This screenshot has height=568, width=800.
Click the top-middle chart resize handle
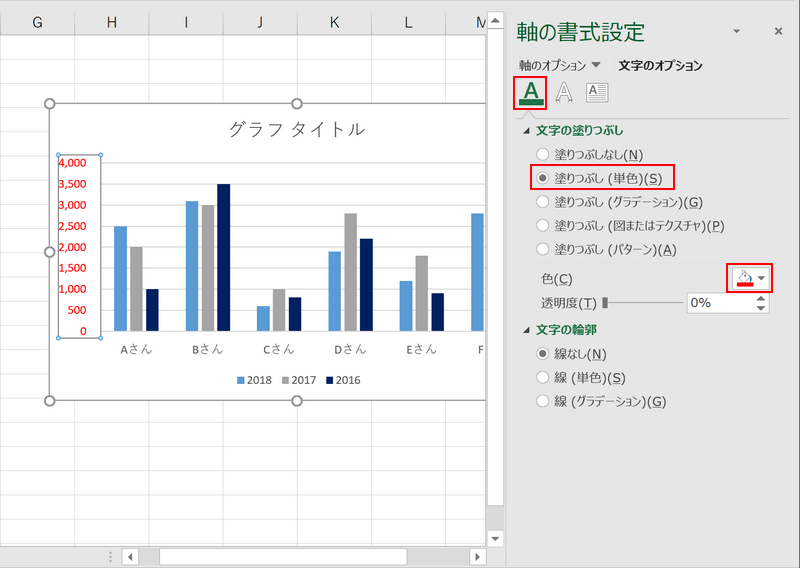tap(297, 104)
